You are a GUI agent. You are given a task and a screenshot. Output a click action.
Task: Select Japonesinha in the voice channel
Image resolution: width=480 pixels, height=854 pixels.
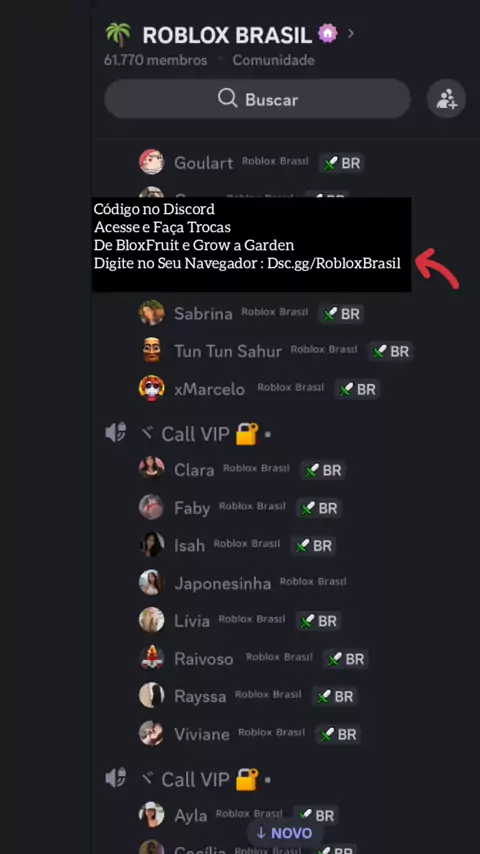coord(243,583)
